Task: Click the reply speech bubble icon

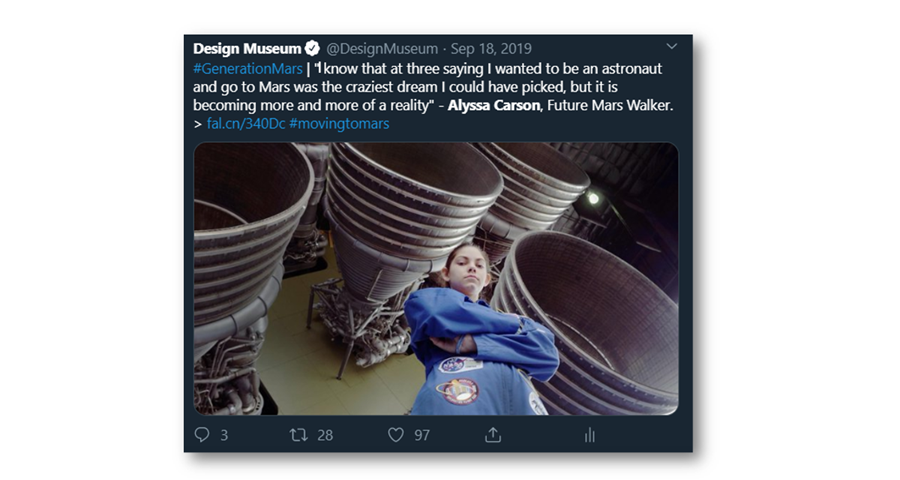Action: [x=202, y=435]
